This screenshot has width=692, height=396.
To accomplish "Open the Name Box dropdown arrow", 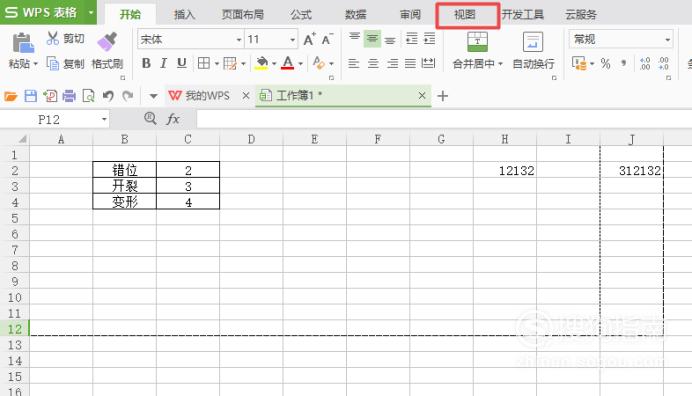I will 104,119.
